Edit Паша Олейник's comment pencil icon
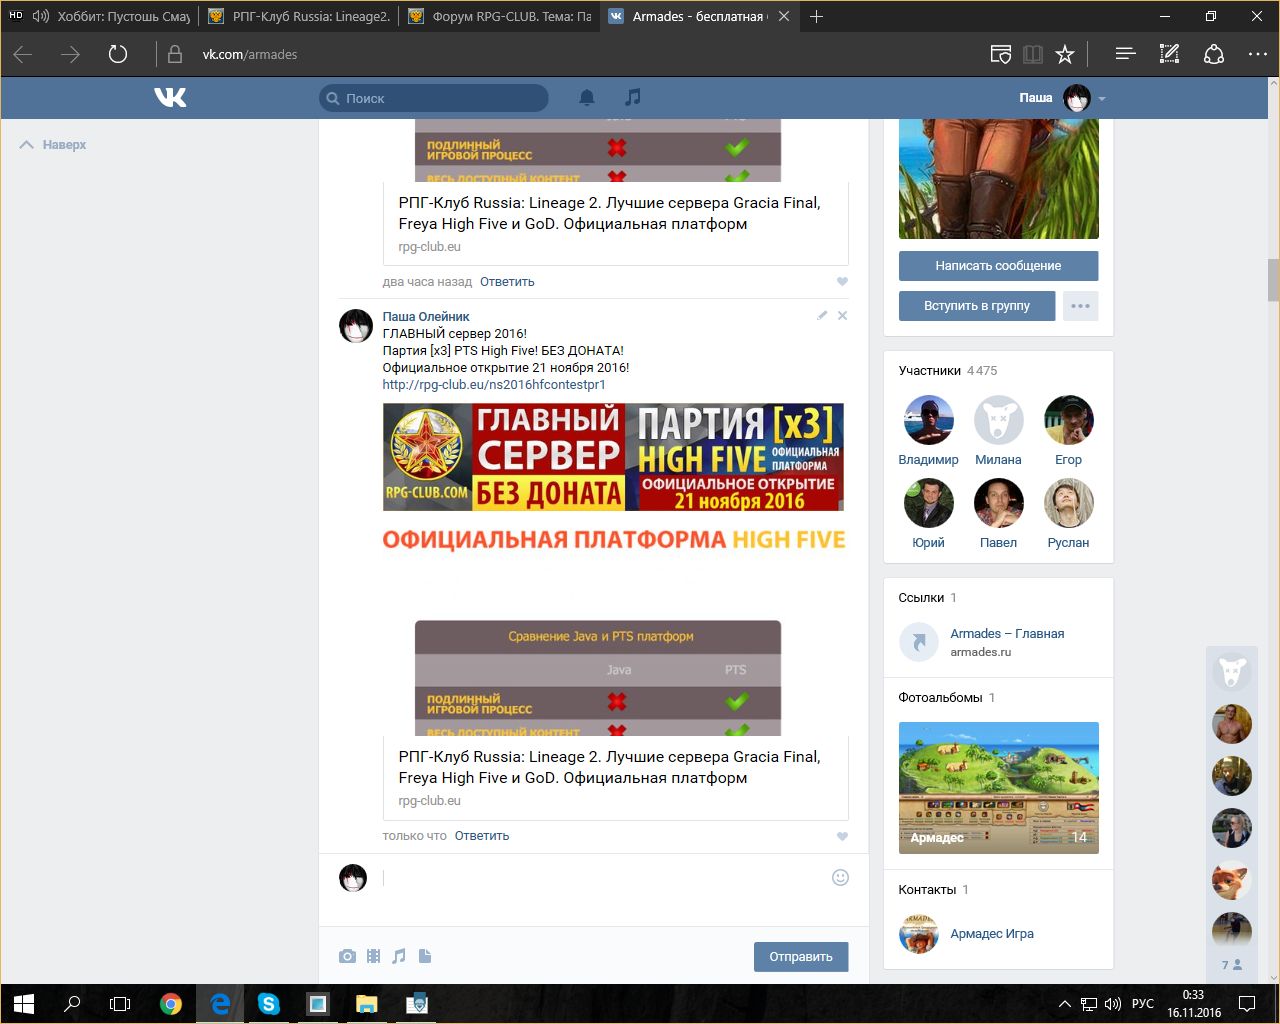Viewport: 1280px width, 1024px height. pos(822,315)
